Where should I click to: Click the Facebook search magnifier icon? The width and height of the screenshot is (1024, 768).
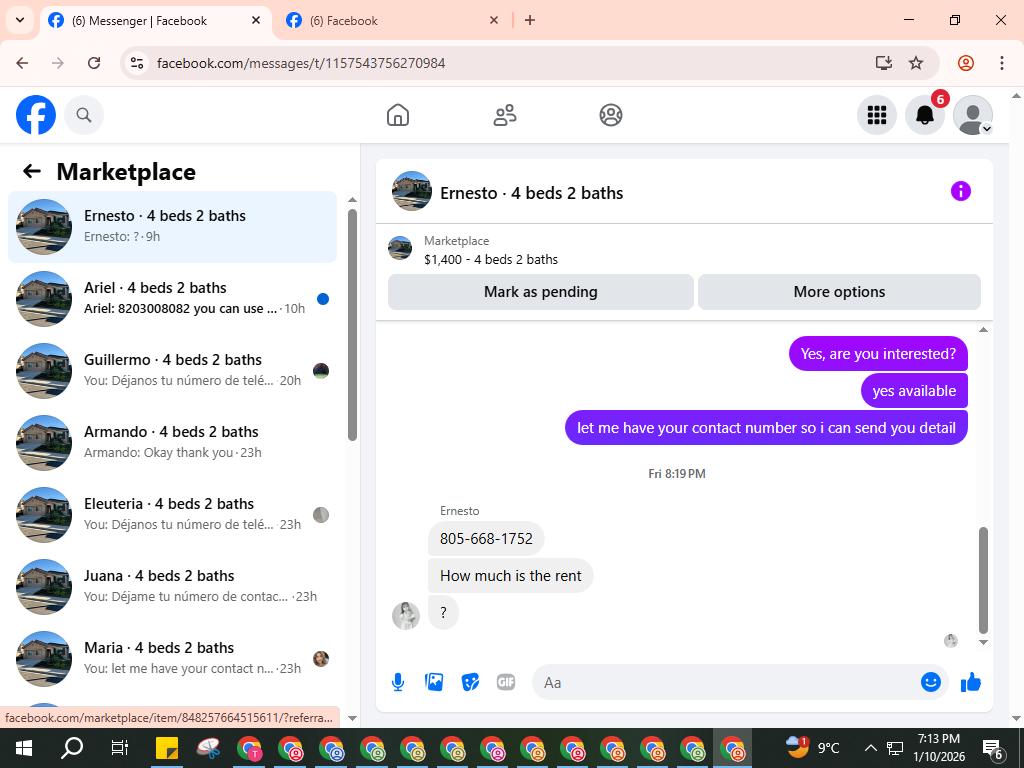(84, 115)
